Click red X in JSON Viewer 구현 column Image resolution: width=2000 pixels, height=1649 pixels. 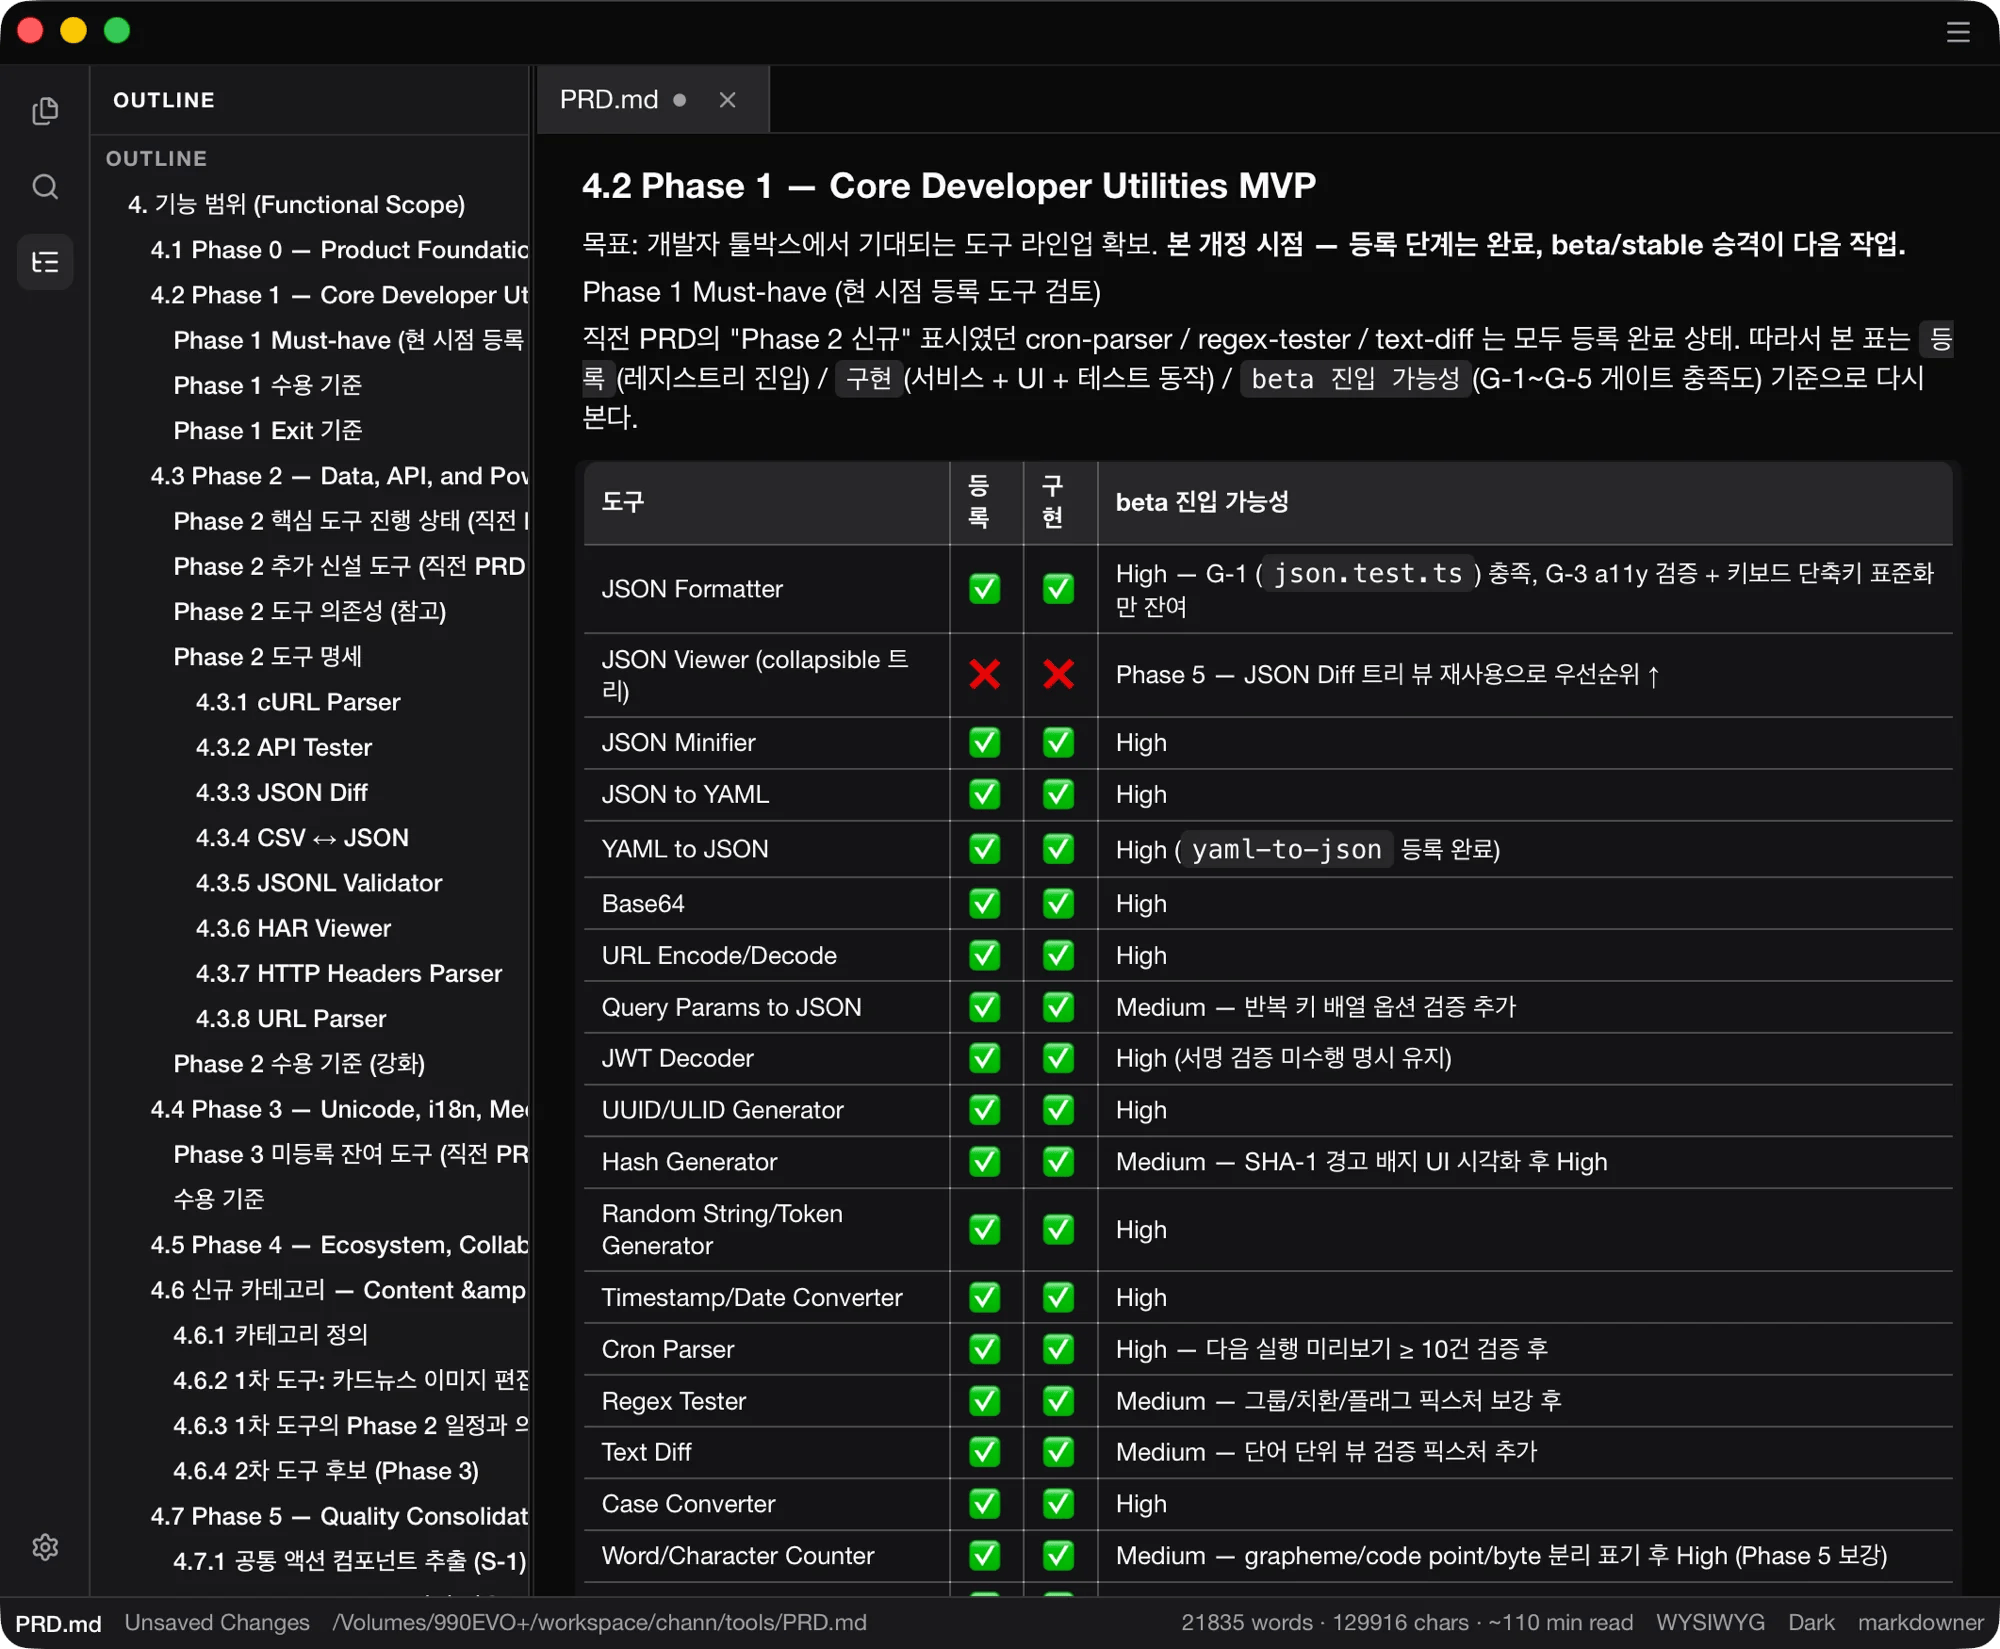(x=1058, y=674)
